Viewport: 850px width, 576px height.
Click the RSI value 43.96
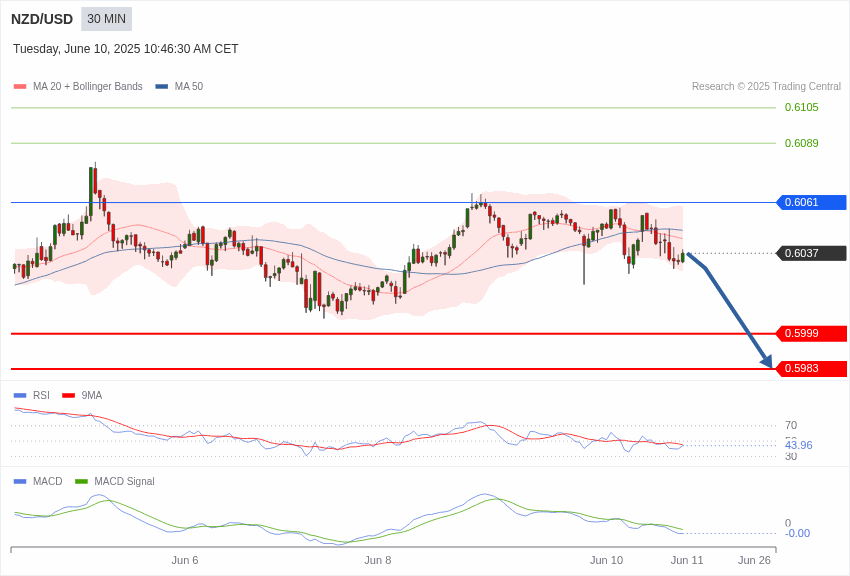pyautogui.click(x=799, y=445)
